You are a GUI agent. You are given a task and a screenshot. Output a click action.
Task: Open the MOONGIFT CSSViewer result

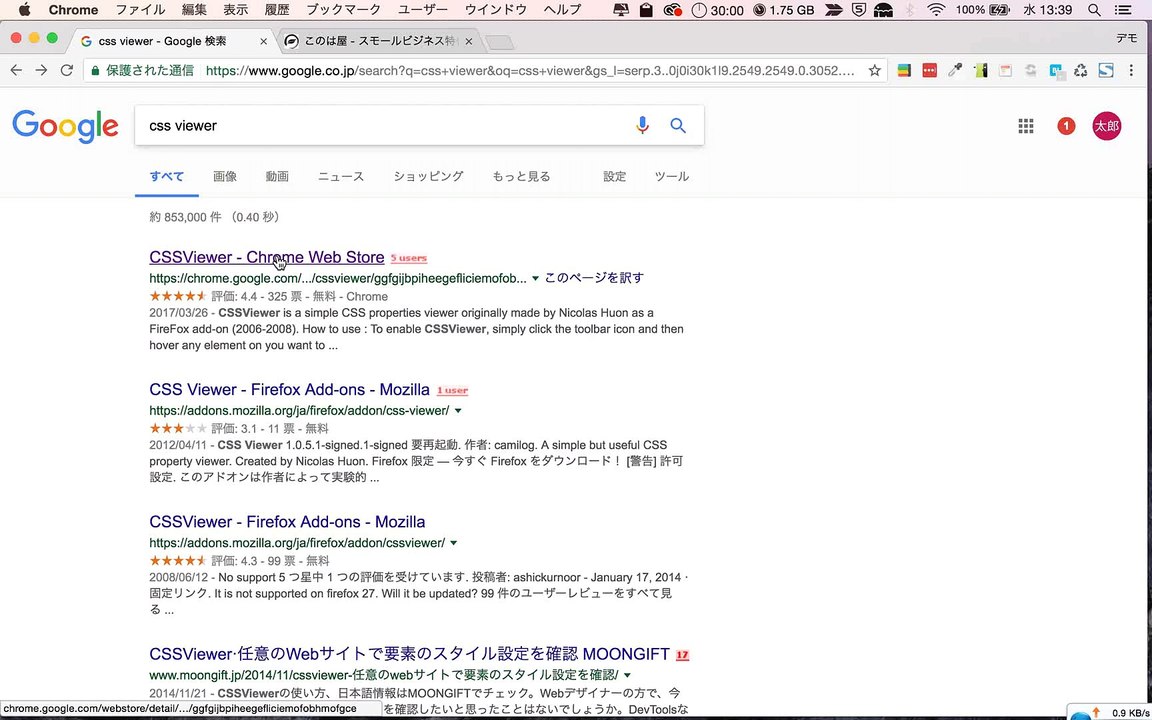click(x=409, y=654)
